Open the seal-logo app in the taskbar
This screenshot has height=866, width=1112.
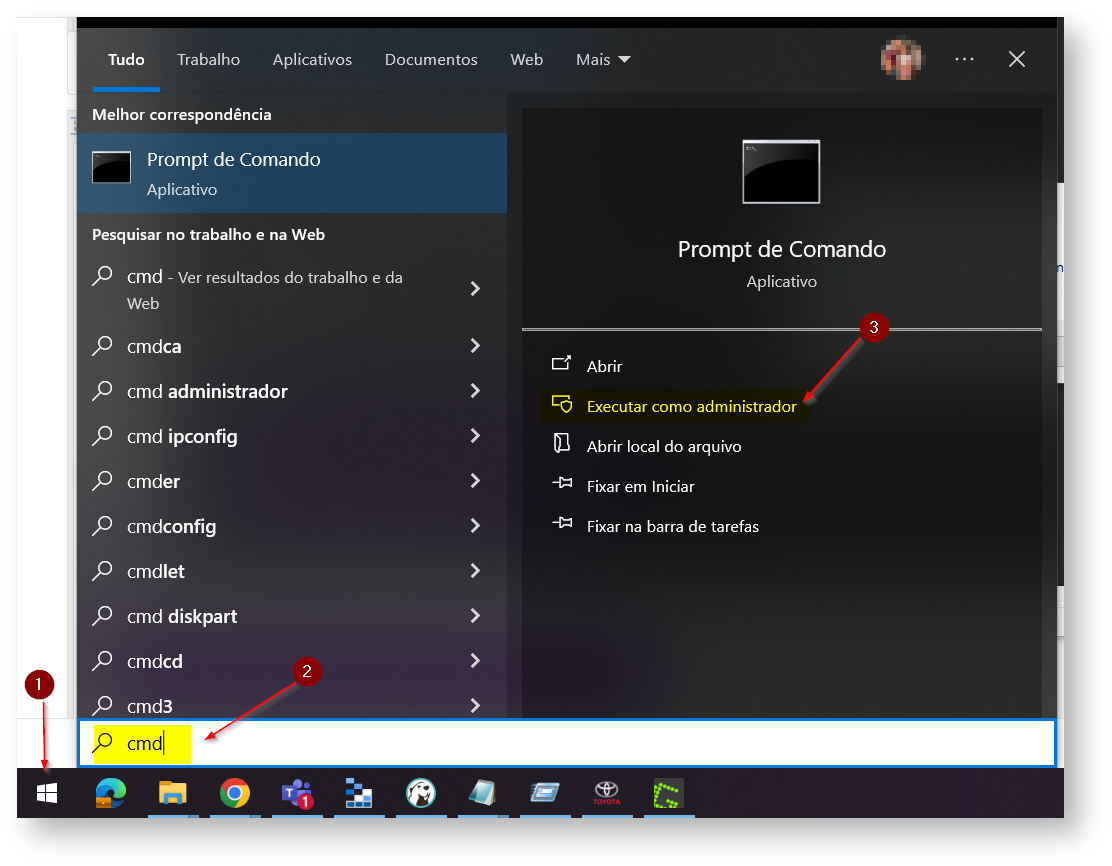tap(421, 793)
